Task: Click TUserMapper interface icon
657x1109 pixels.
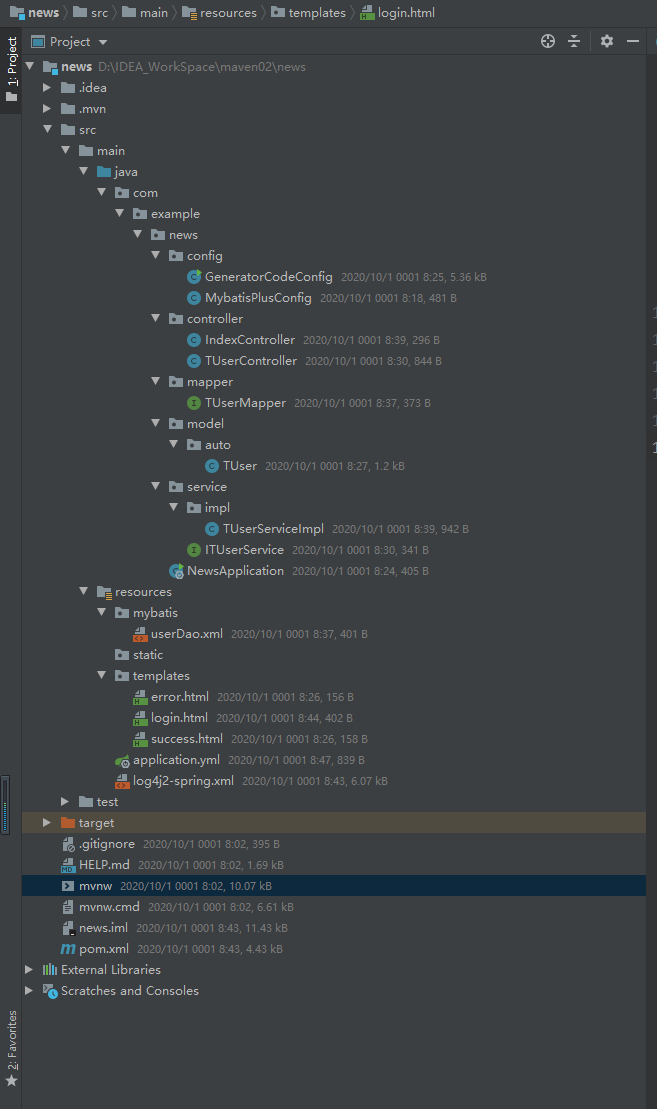Action: (x=194, y=402)
